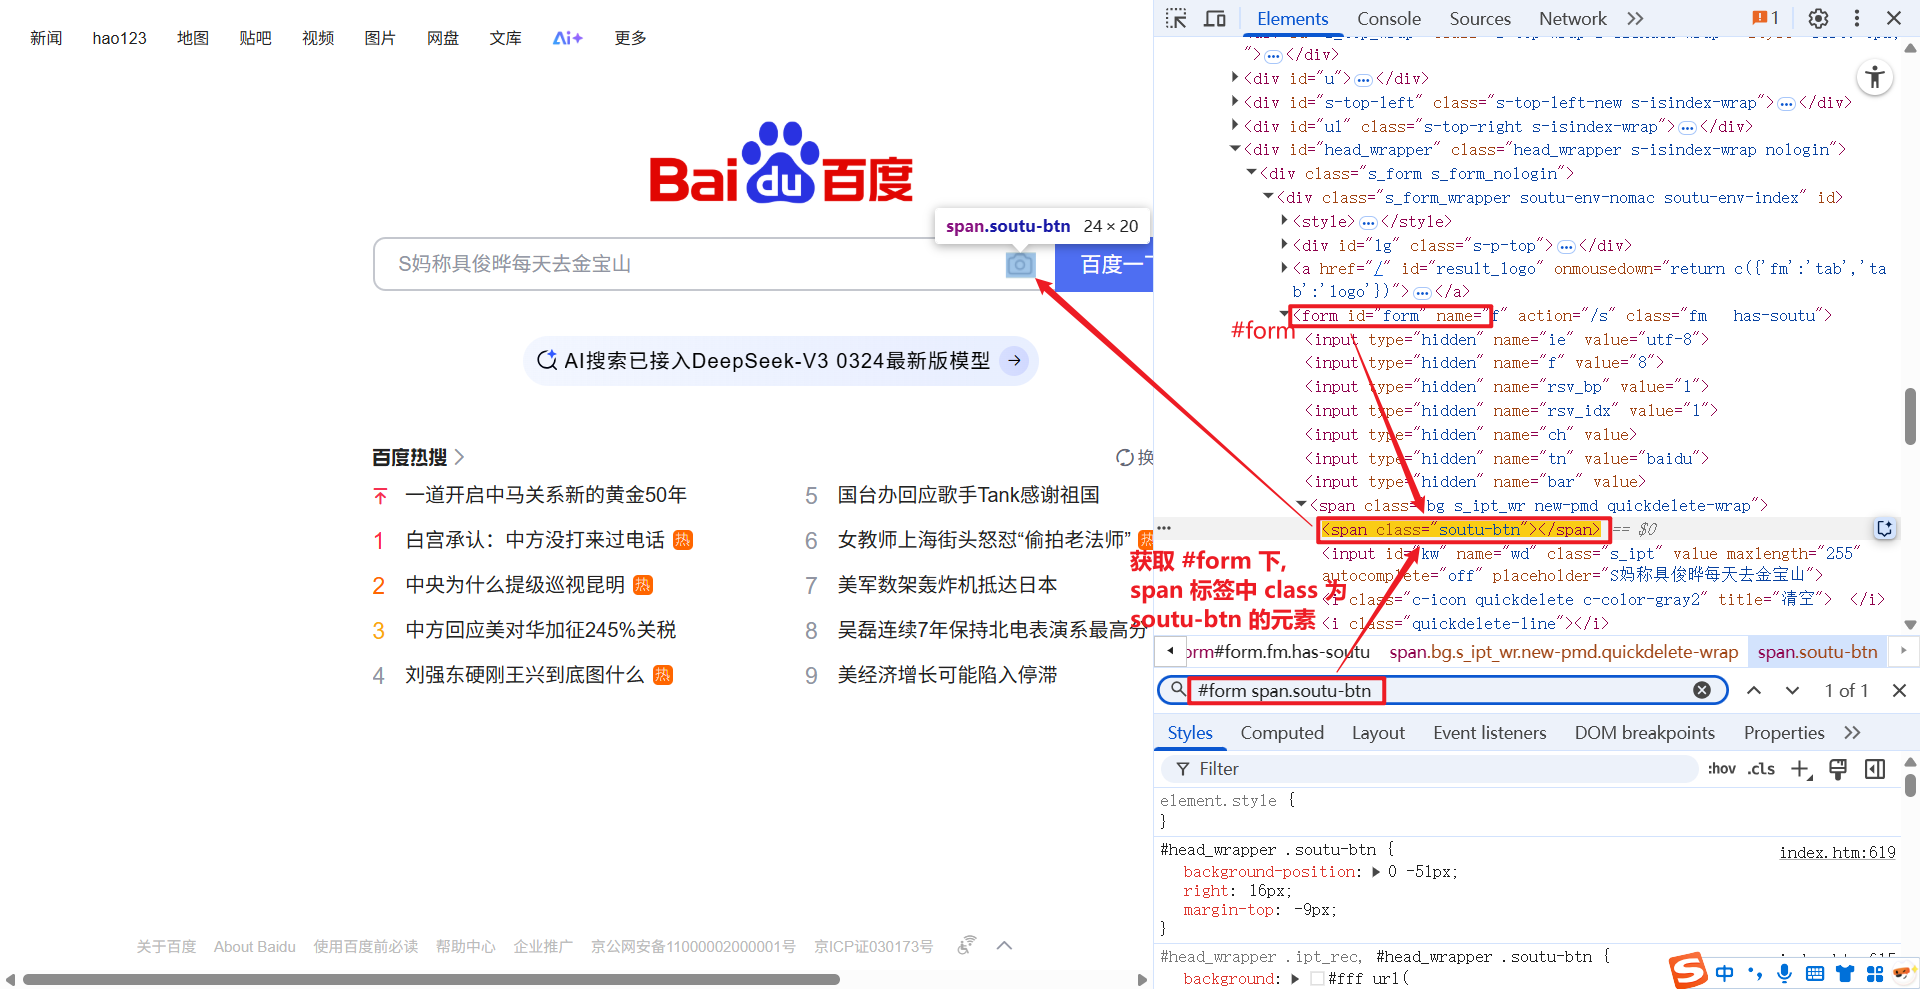
Task: Click the 百度一下 search button
Action: click(1104, 264)
